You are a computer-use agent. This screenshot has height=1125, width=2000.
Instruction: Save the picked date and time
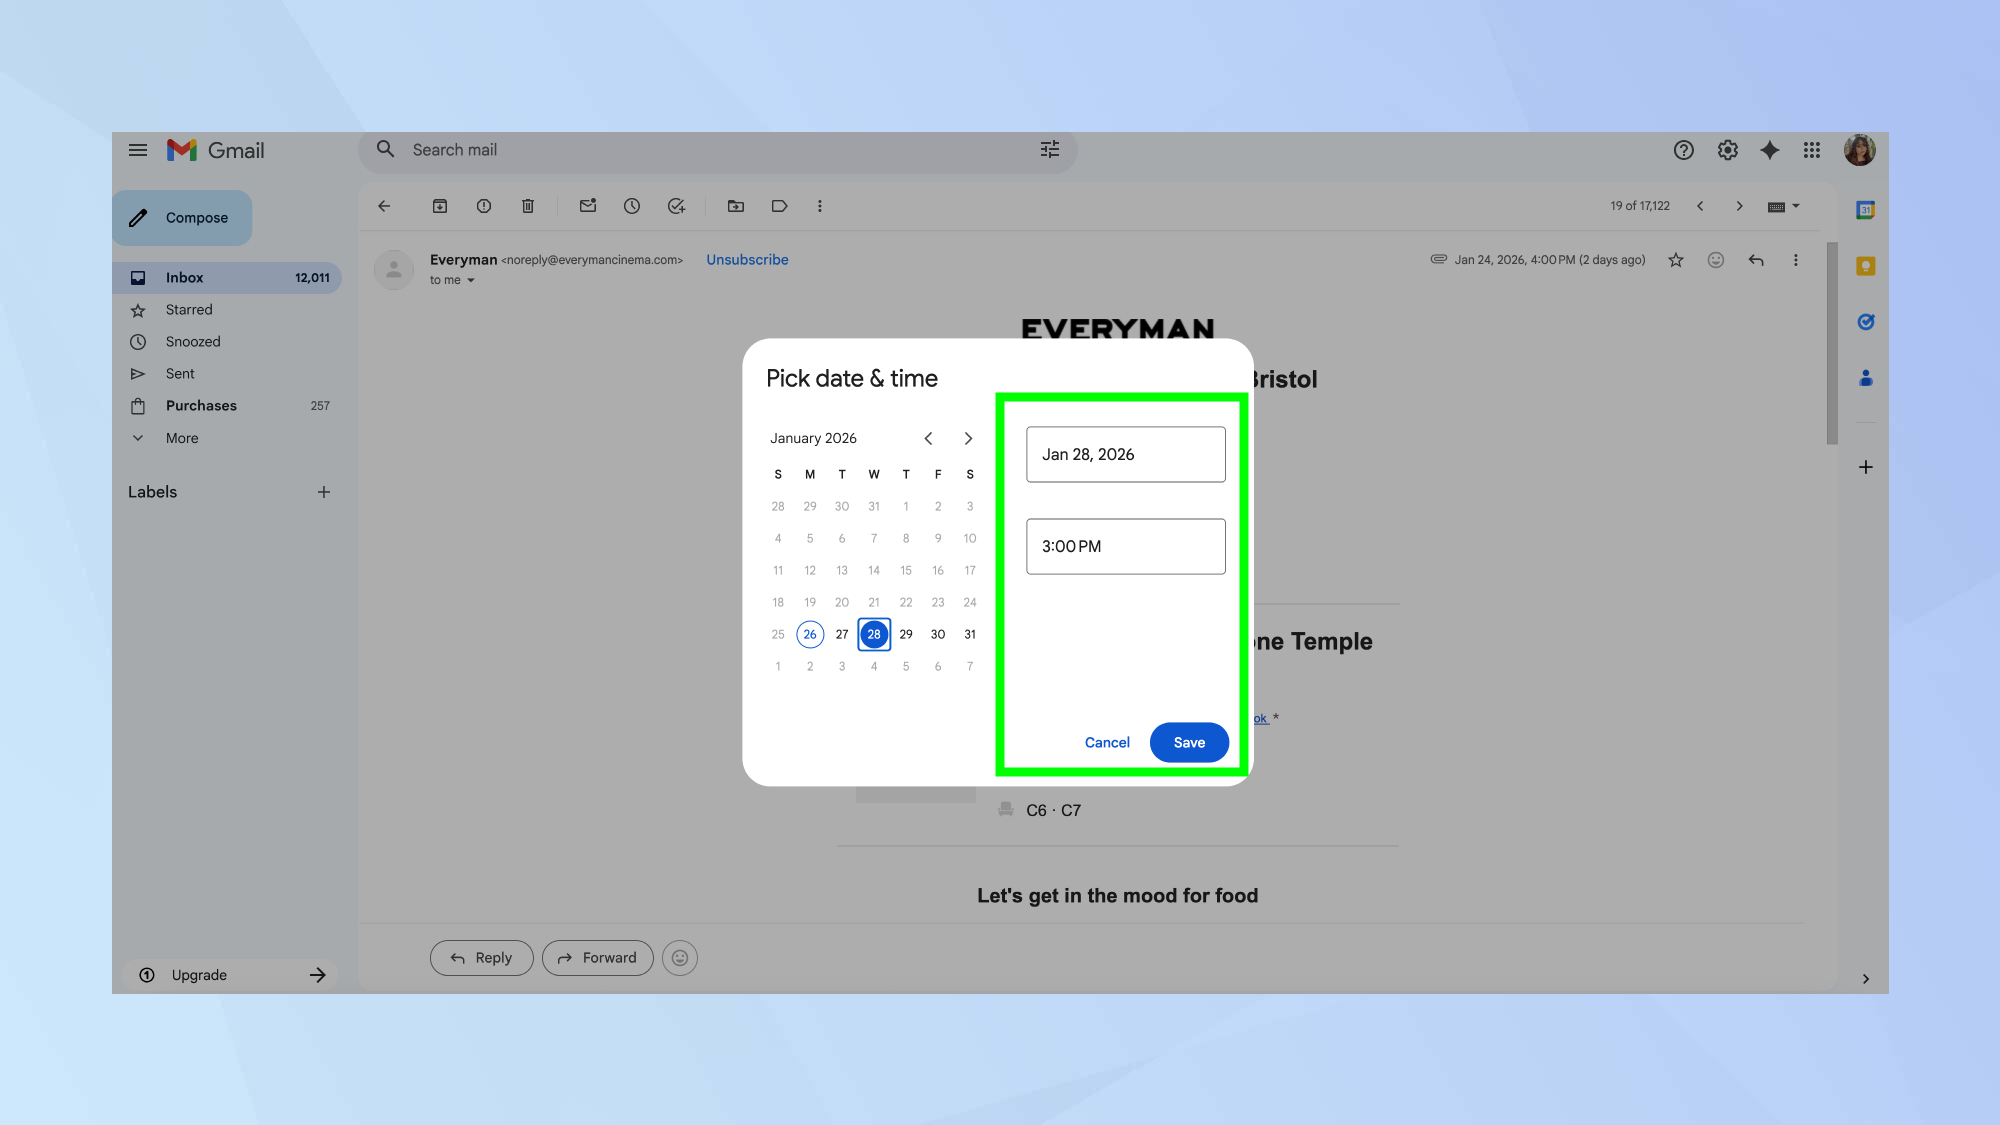tap(1189, 742)
